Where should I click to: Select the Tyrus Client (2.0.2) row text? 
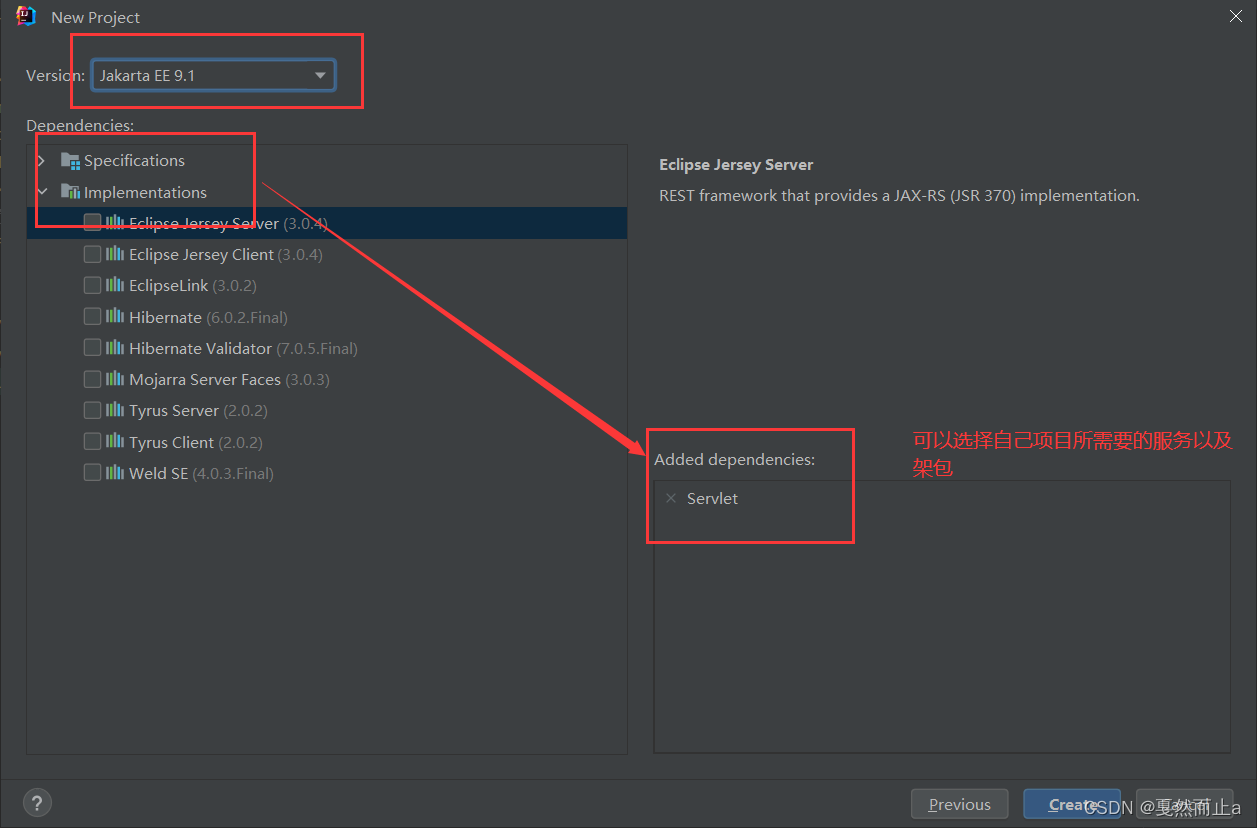pyautogui.click(x=196, y=442)
